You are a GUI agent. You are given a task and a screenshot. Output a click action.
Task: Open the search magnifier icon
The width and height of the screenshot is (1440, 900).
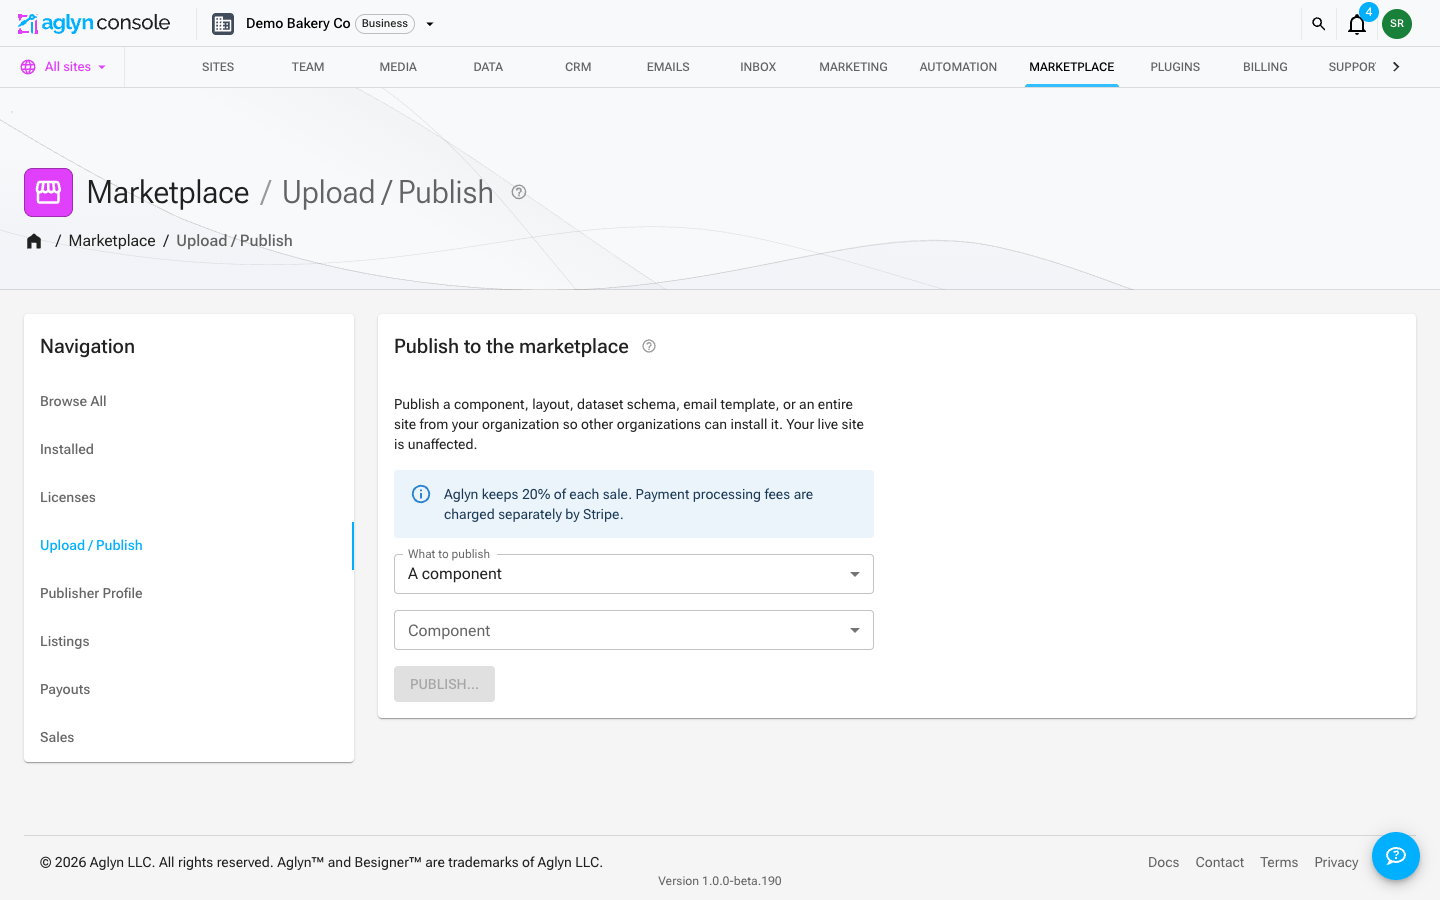click(x=1318, y=24)
